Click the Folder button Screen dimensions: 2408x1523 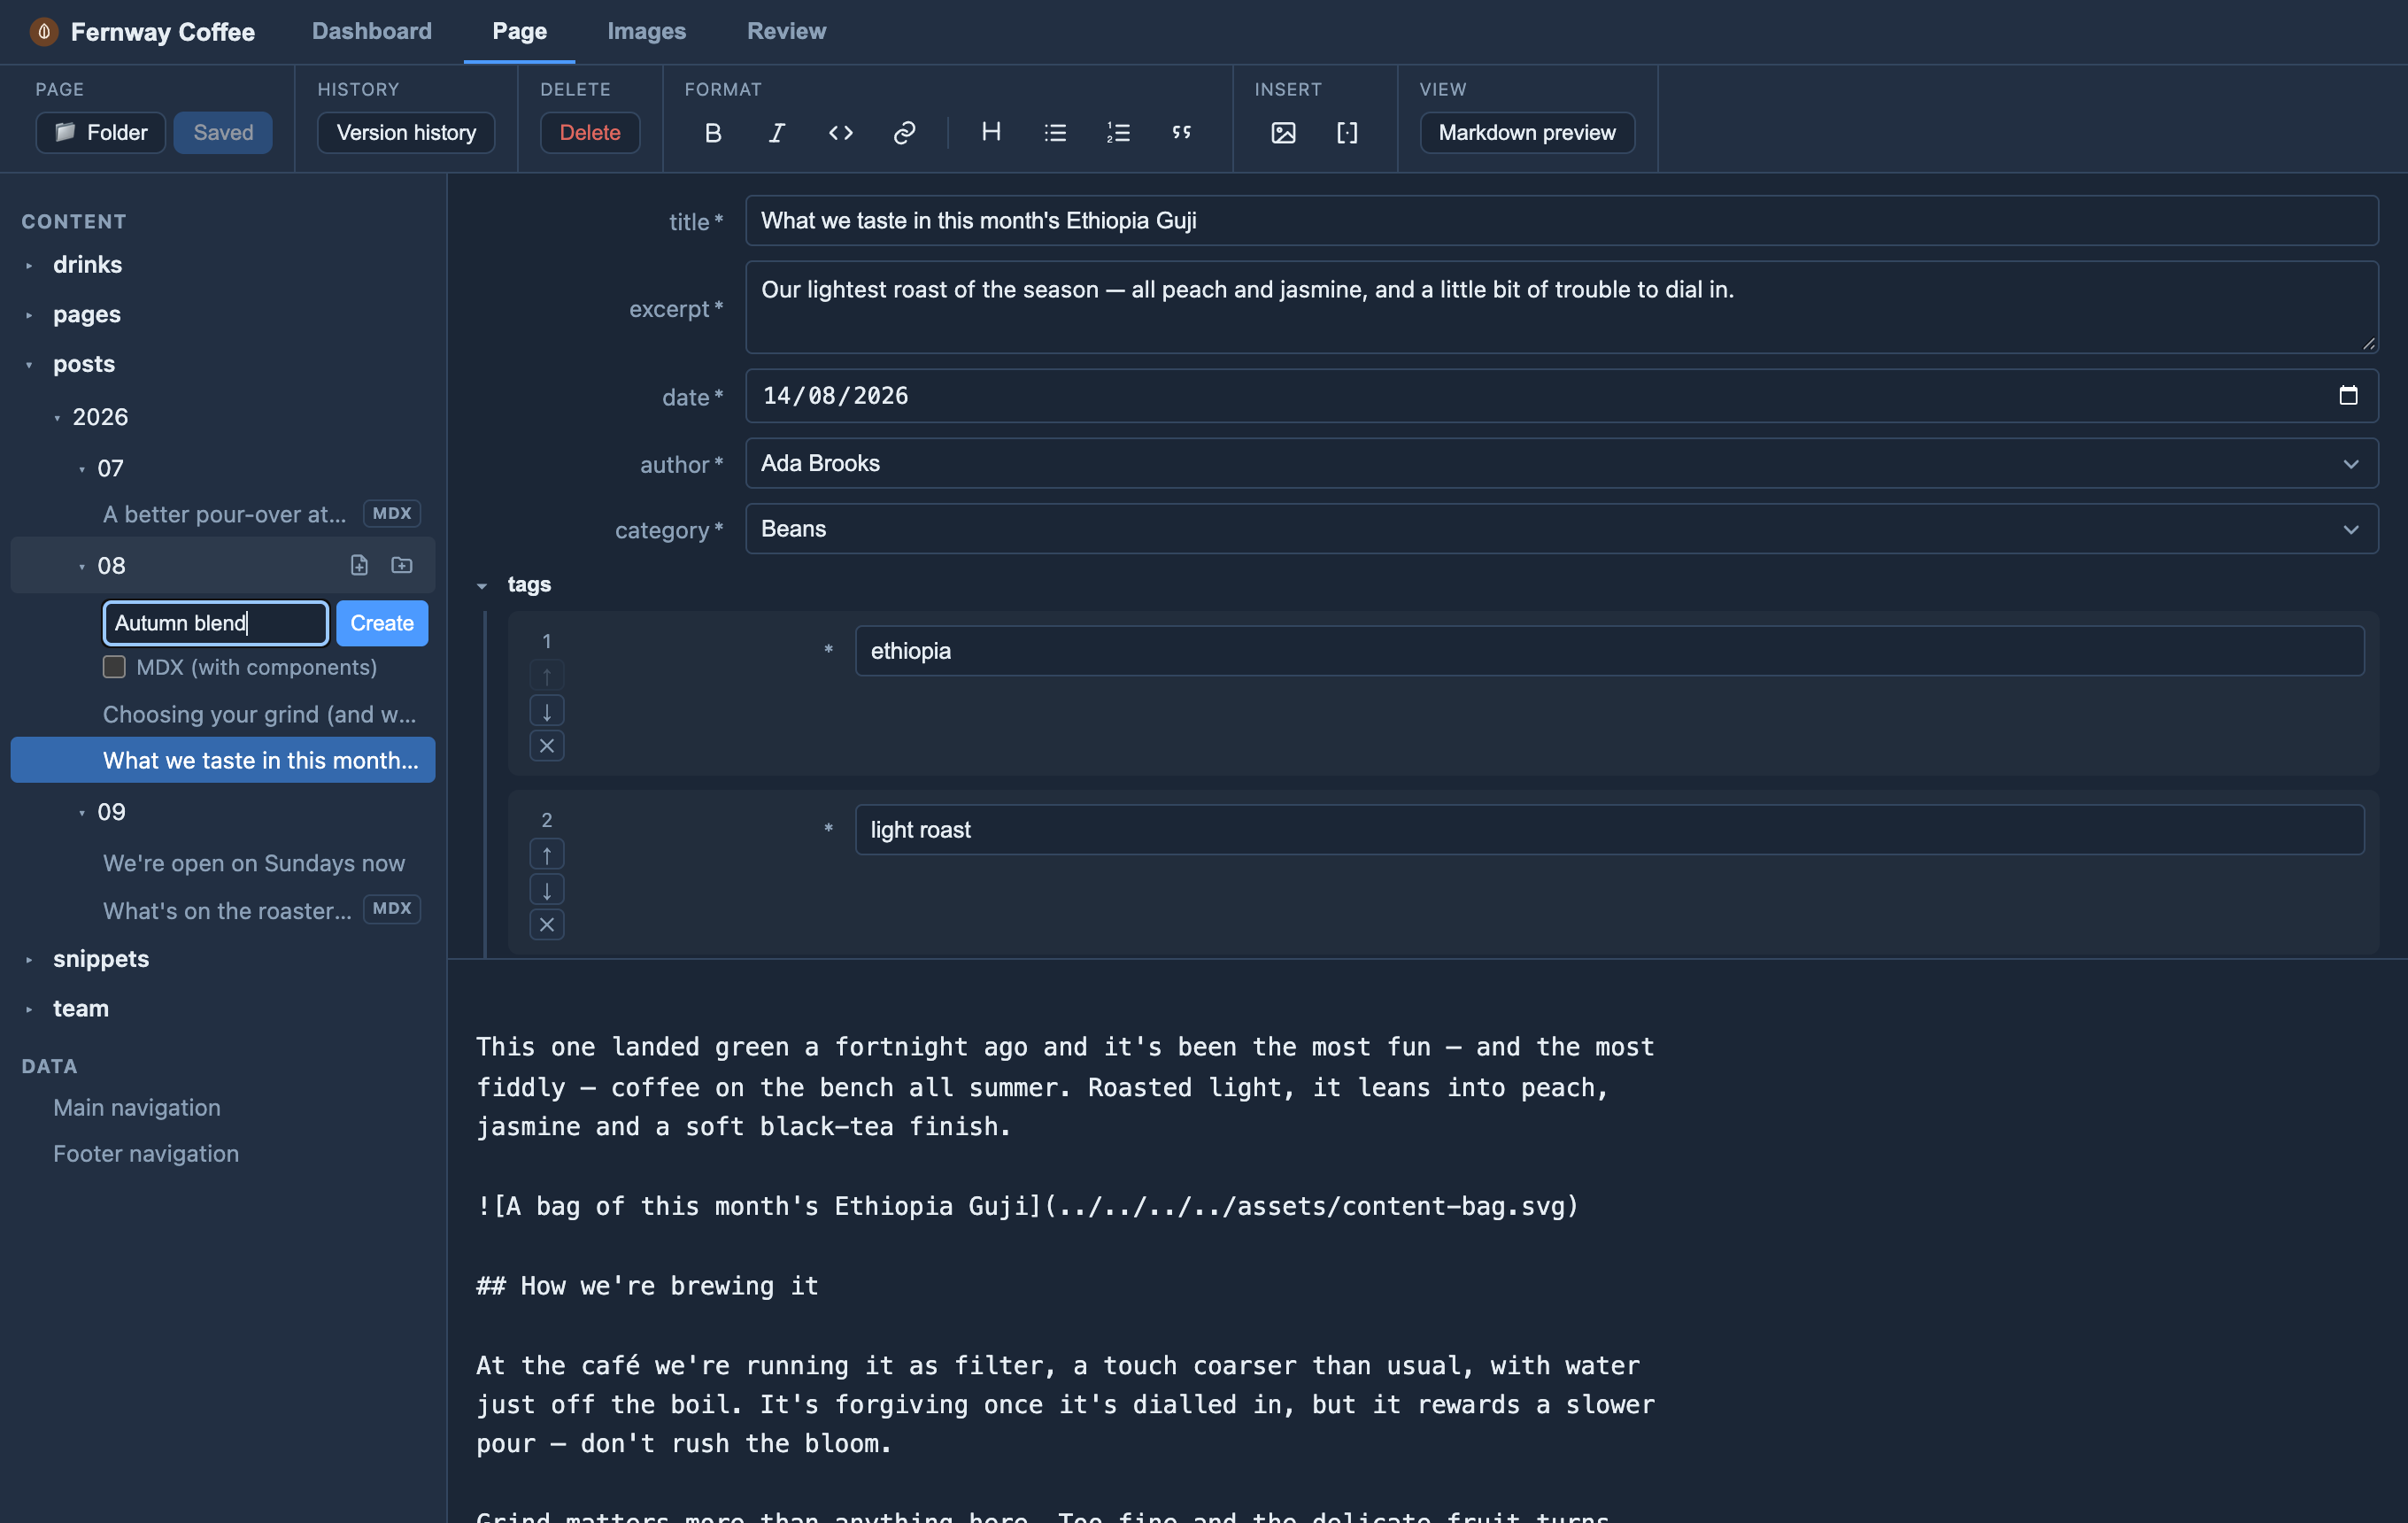tap(101, 133)
